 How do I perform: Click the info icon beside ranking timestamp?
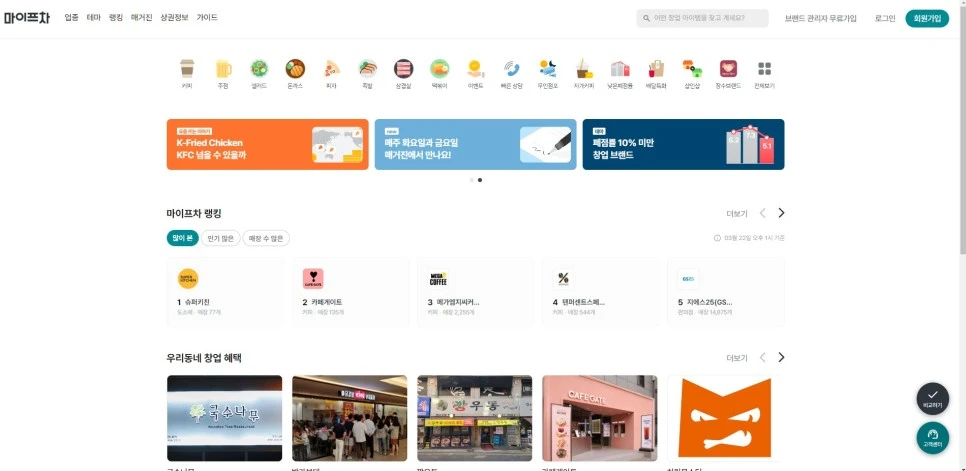point(717,238)
